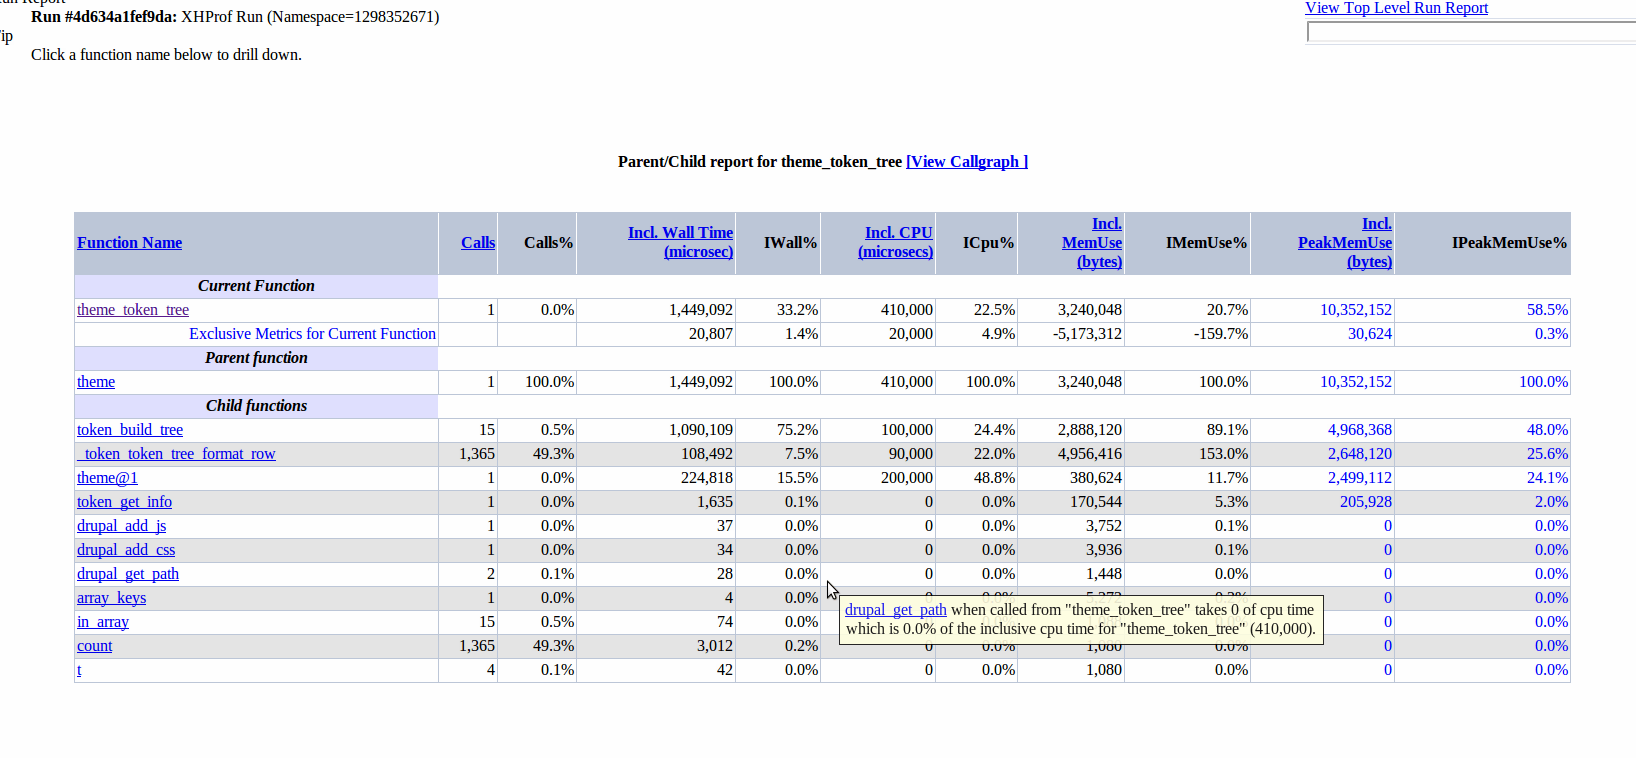Open the parent function theme link
The width and height of the screenshot is (1636, 758).
click(96, 382)
